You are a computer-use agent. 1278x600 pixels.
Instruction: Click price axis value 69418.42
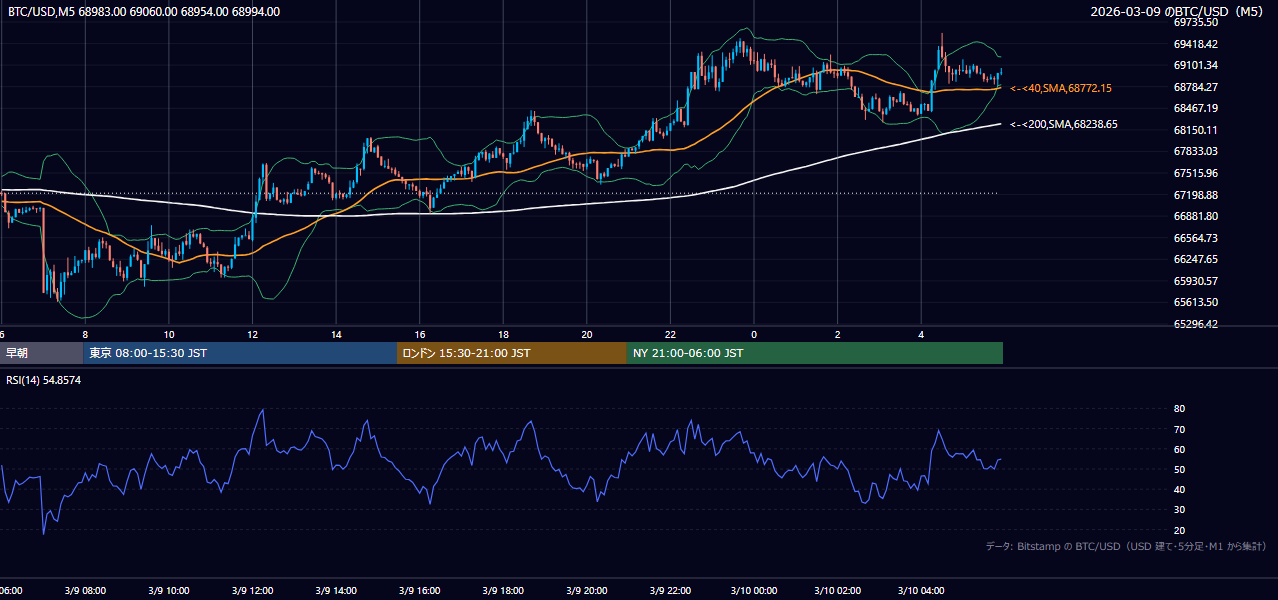tap(1195, 44)
